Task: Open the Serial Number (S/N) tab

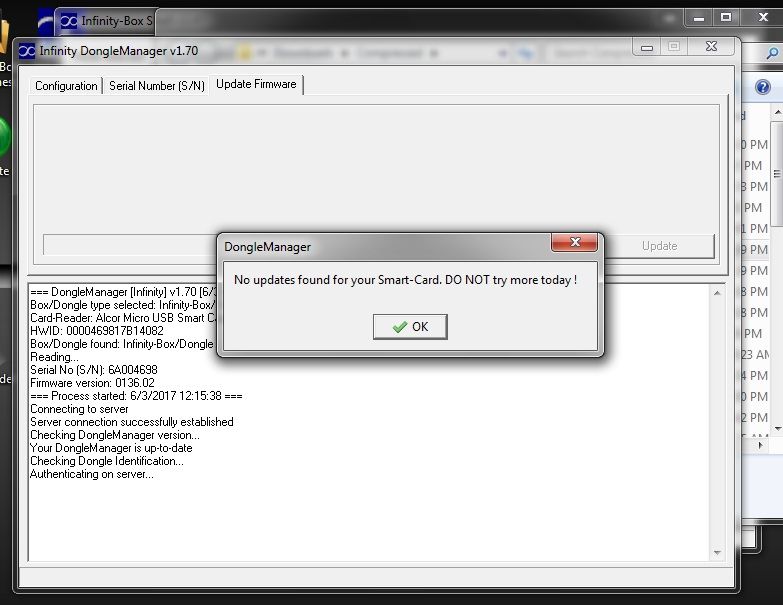Action: click(157, 86)
